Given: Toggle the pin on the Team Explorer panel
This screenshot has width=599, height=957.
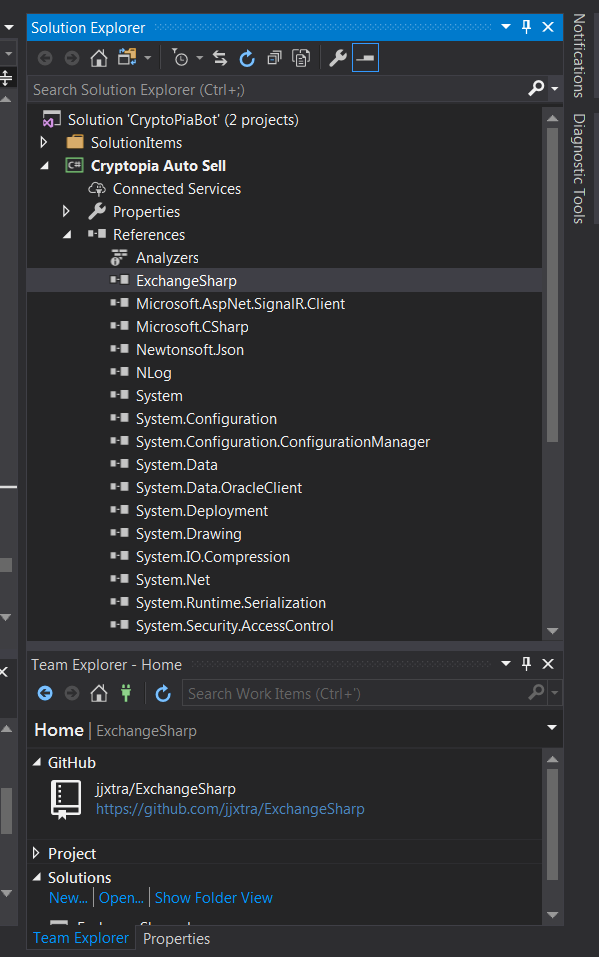Looking at the screenshot, I should pyautogui.click(x=526, y=663).
